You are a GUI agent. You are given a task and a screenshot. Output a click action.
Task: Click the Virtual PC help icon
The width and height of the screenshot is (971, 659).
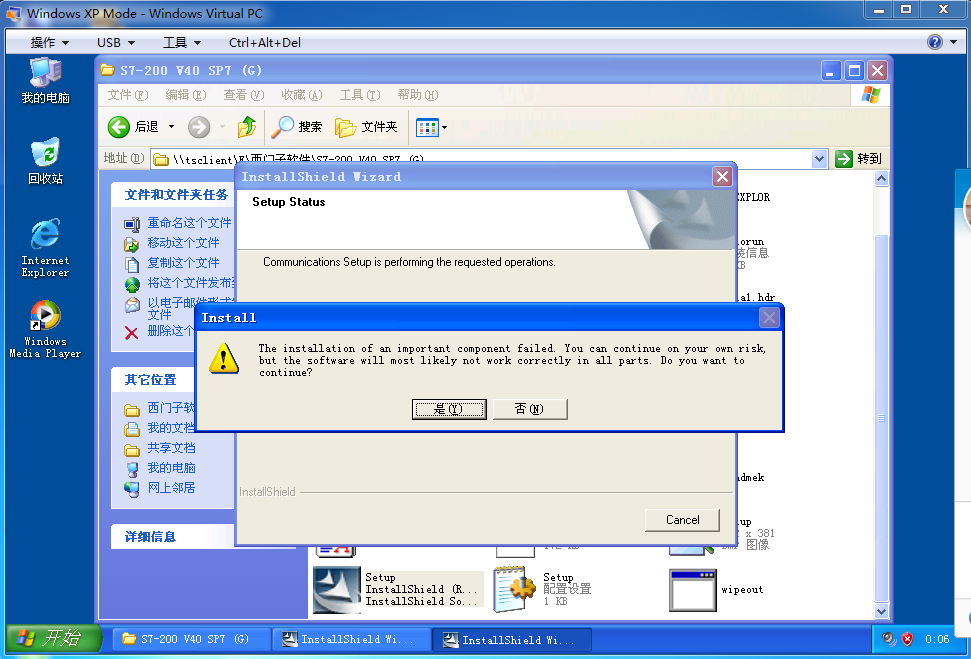[934, 42]
